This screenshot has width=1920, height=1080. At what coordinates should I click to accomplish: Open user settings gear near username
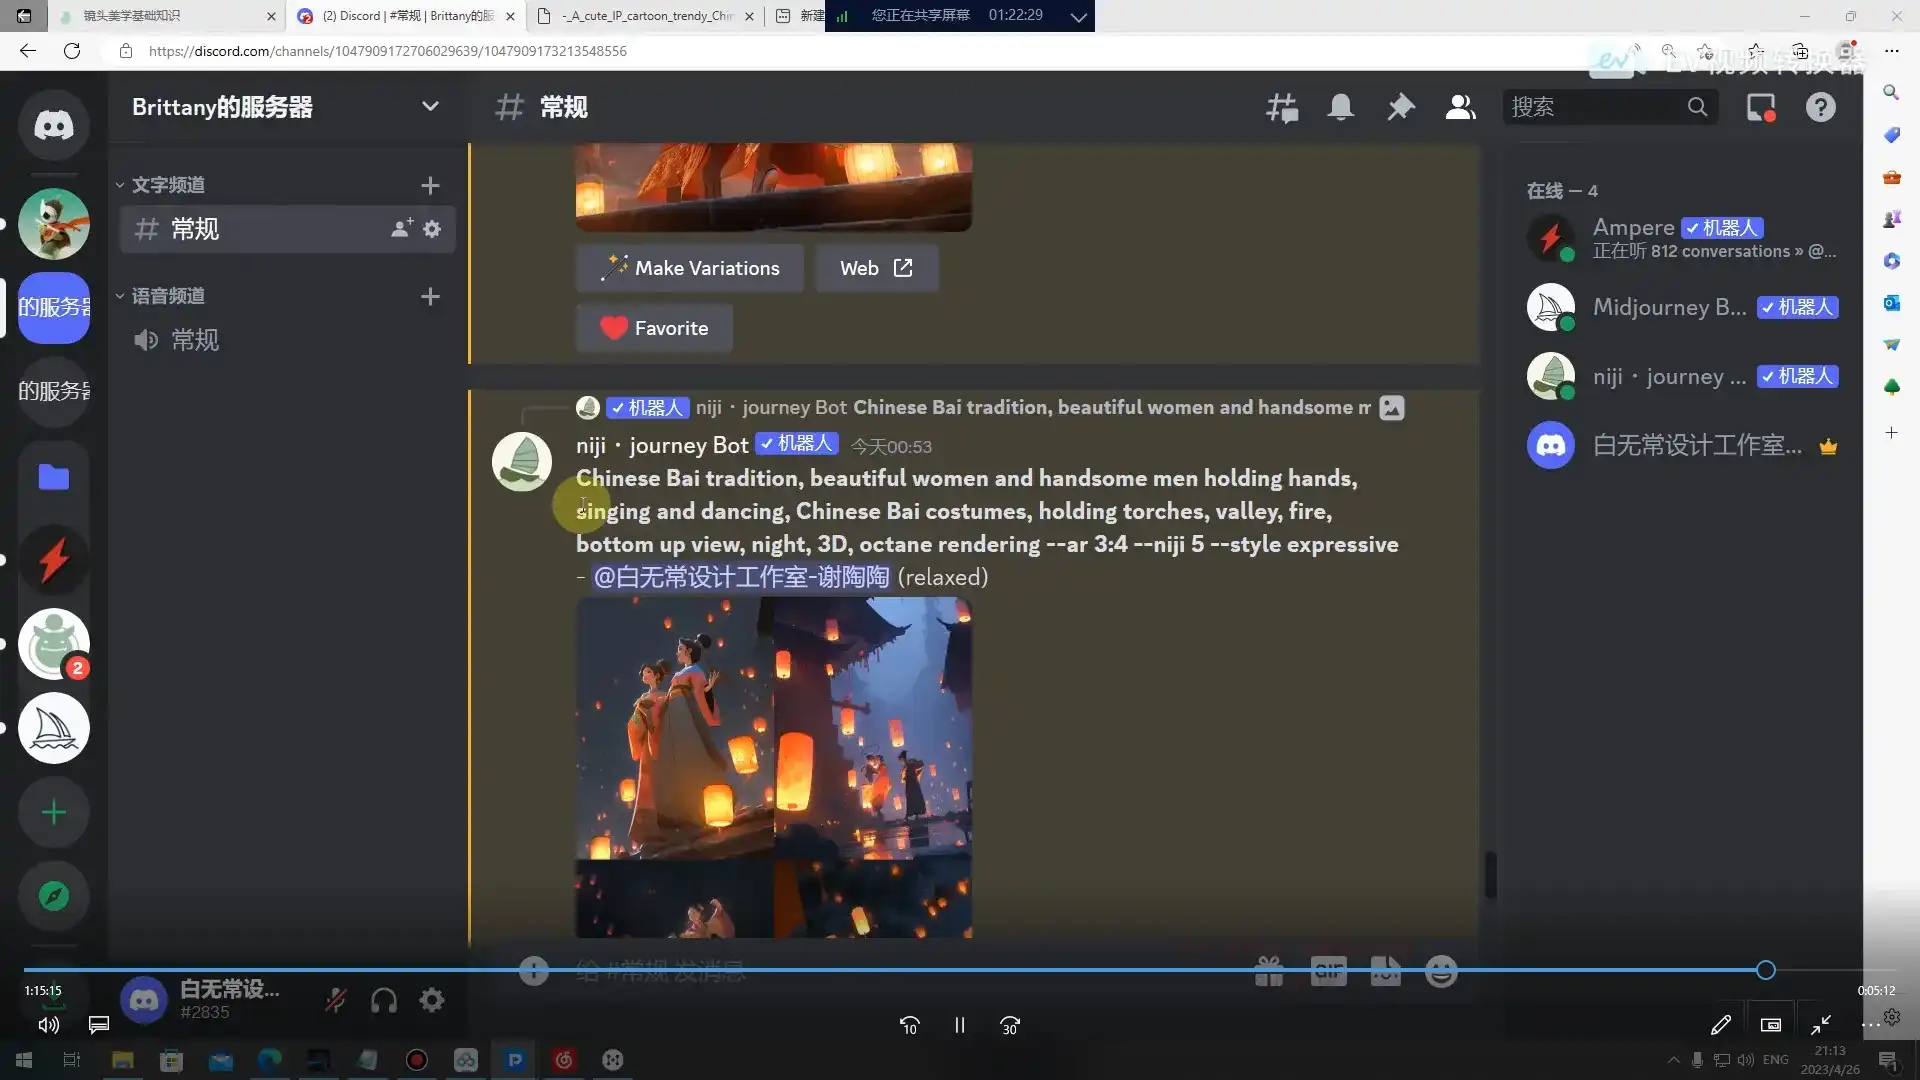pyautogui.click(x=432, y=1000)
